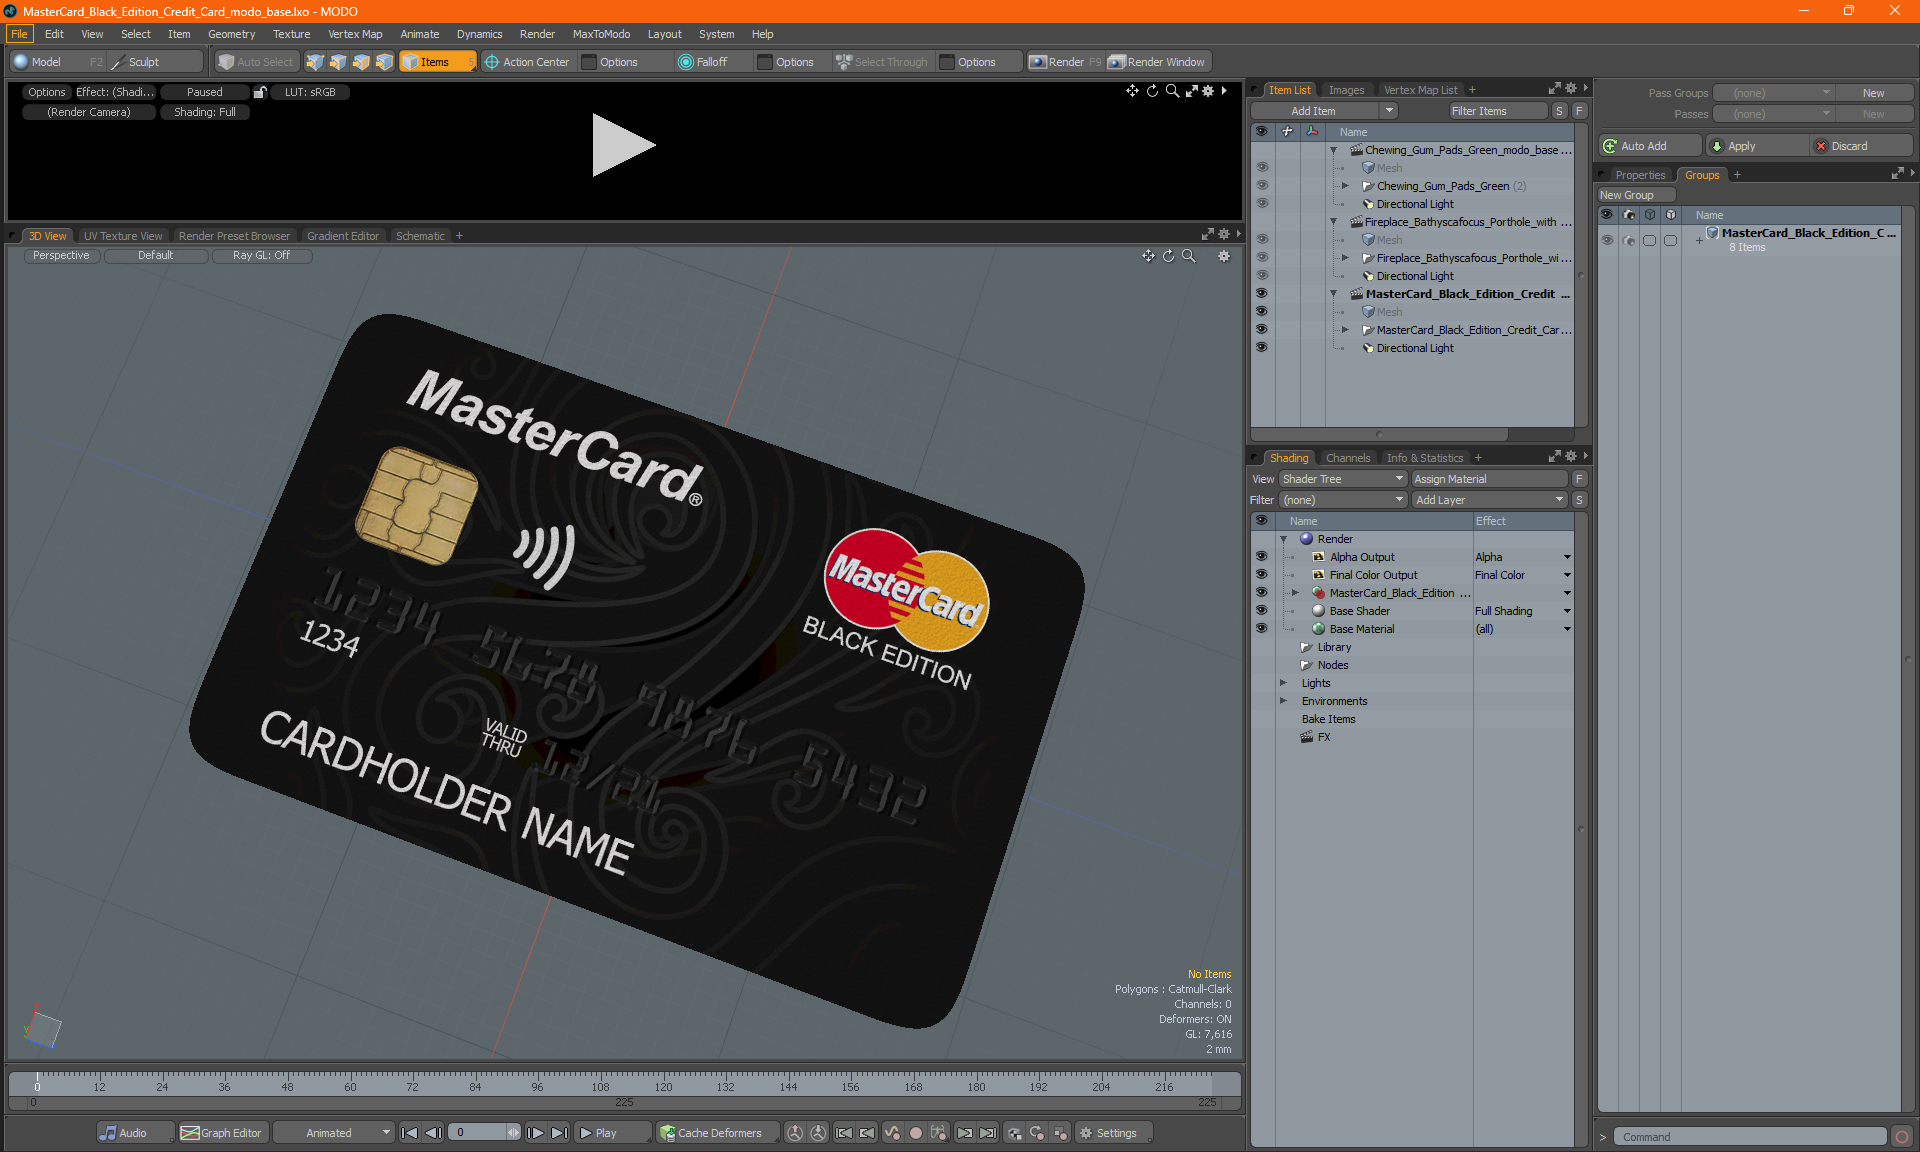Collapse the Fireplace_Bathyscafocus_Porthole scene
Viewport: 1920px width, 1152px height.
1333,222
